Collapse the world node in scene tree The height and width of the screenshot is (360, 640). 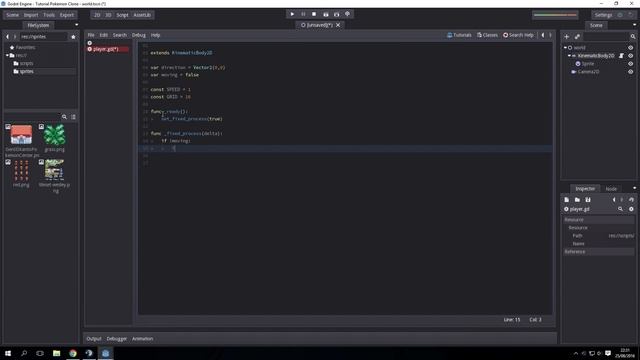coord(565,48)
